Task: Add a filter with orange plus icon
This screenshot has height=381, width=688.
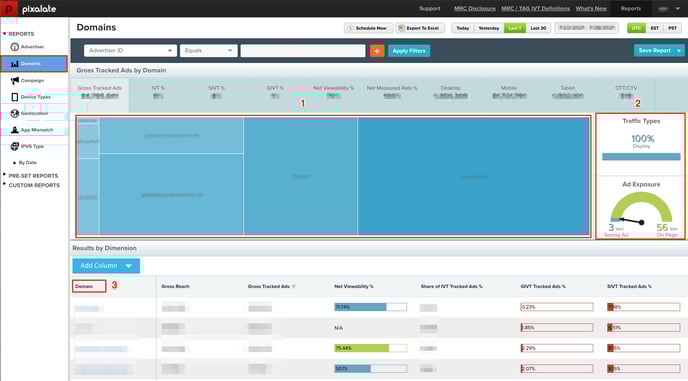Action: (377, 51)
